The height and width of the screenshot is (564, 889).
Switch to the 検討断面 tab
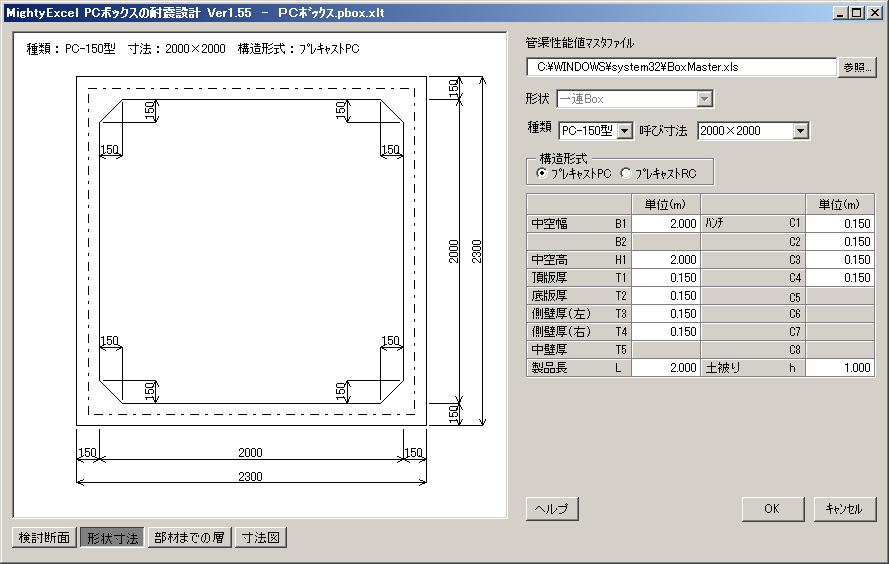(44, 537)
